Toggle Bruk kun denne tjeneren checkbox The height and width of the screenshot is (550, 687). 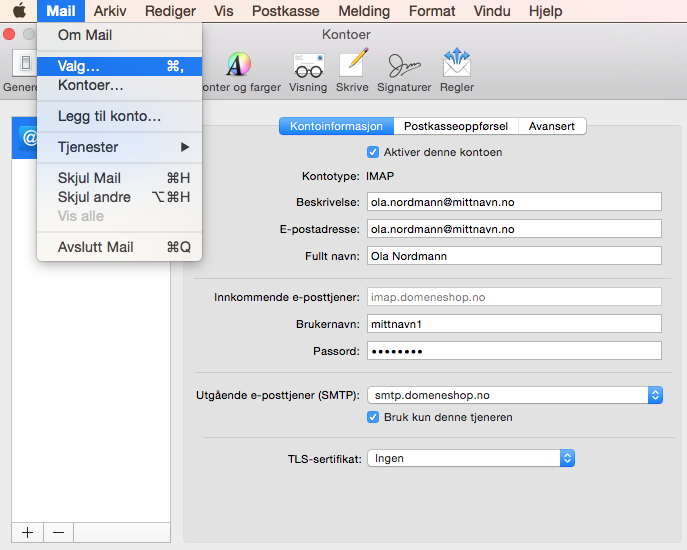[373, 417]
